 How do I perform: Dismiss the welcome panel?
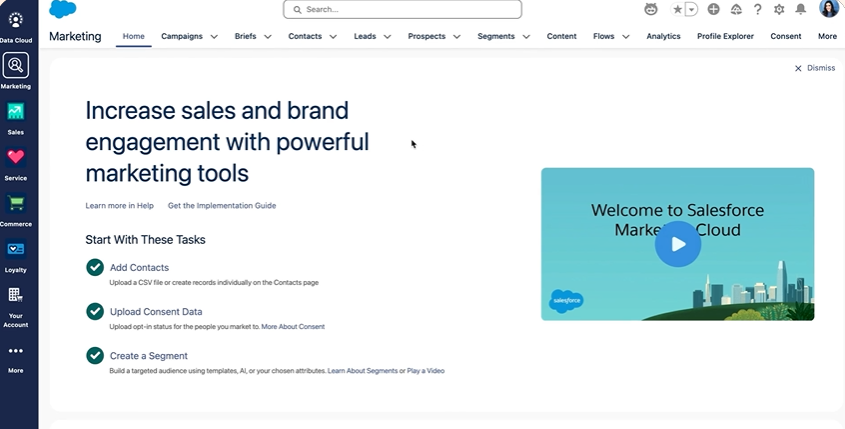click(x=814, y=68)
